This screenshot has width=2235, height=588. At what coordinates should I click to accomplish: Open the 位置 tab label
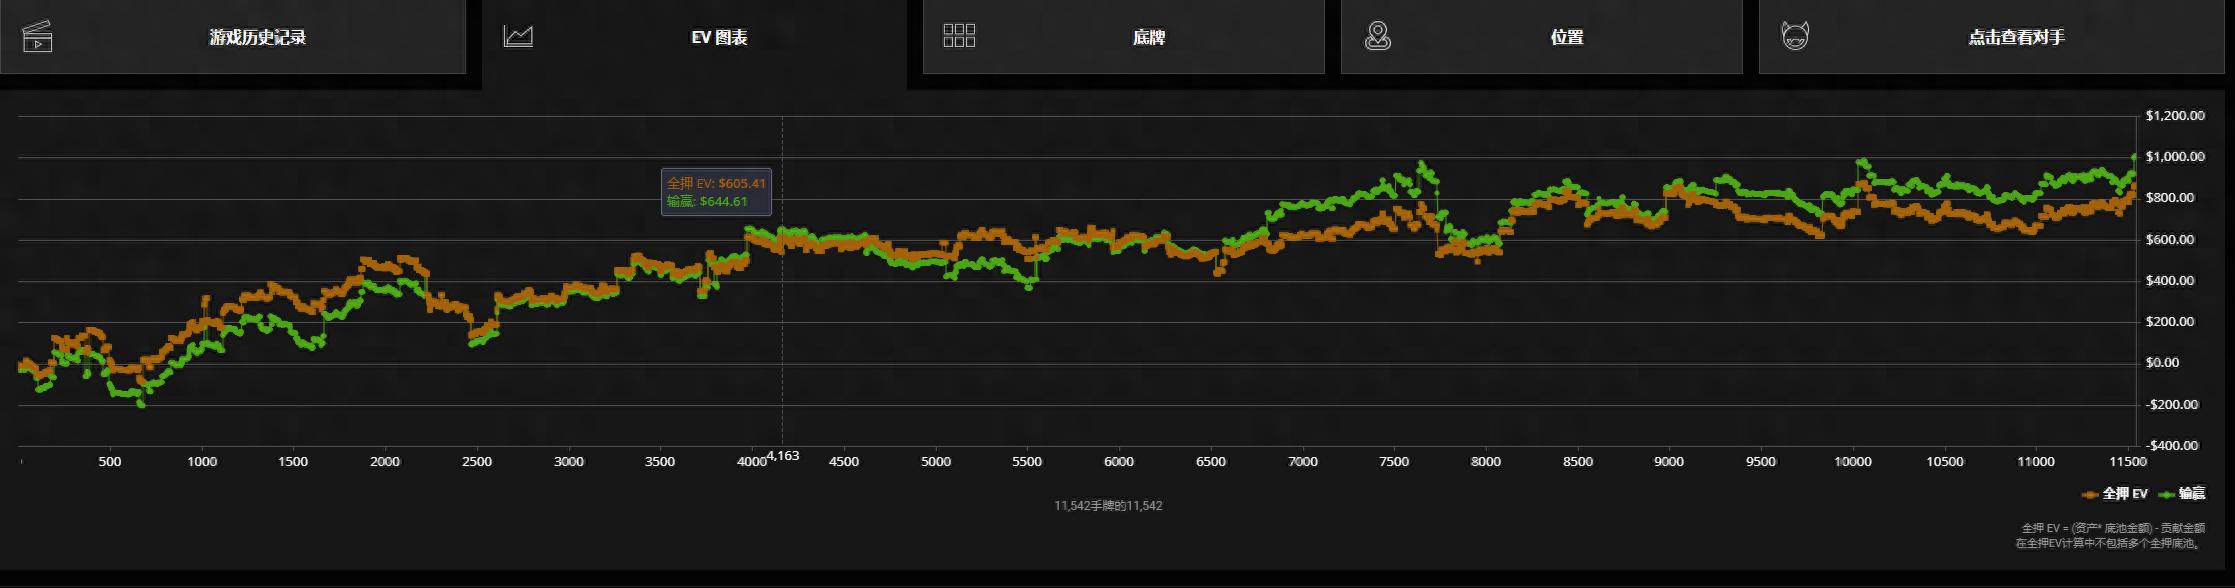point(1566,37)
